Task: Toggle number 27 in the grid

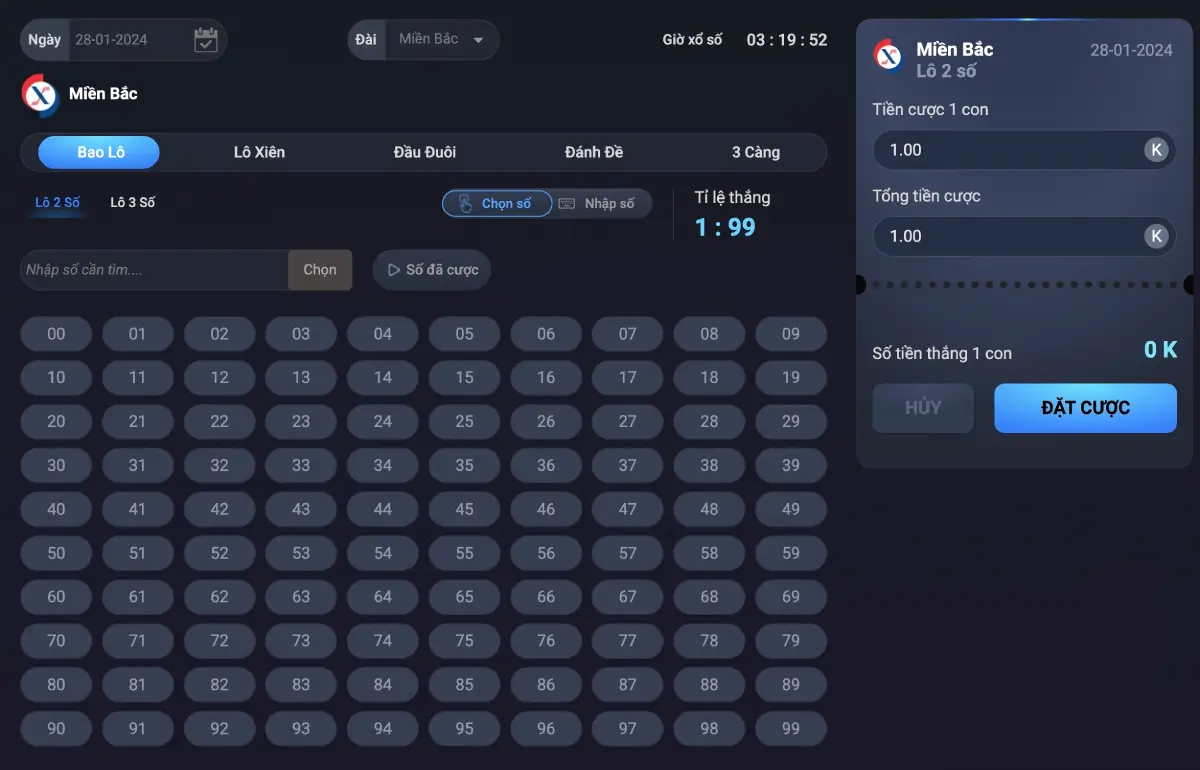Action: click(627, 422)
